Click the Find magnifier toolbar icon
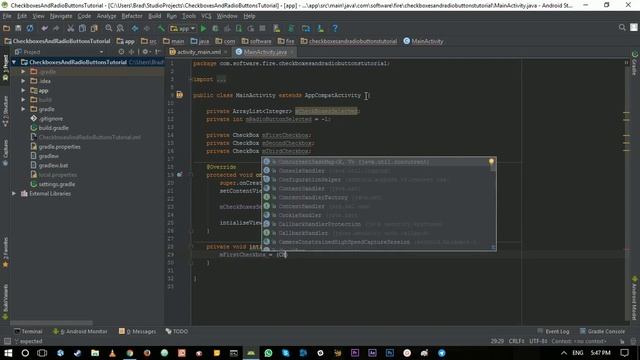 (x=109, y=29)
